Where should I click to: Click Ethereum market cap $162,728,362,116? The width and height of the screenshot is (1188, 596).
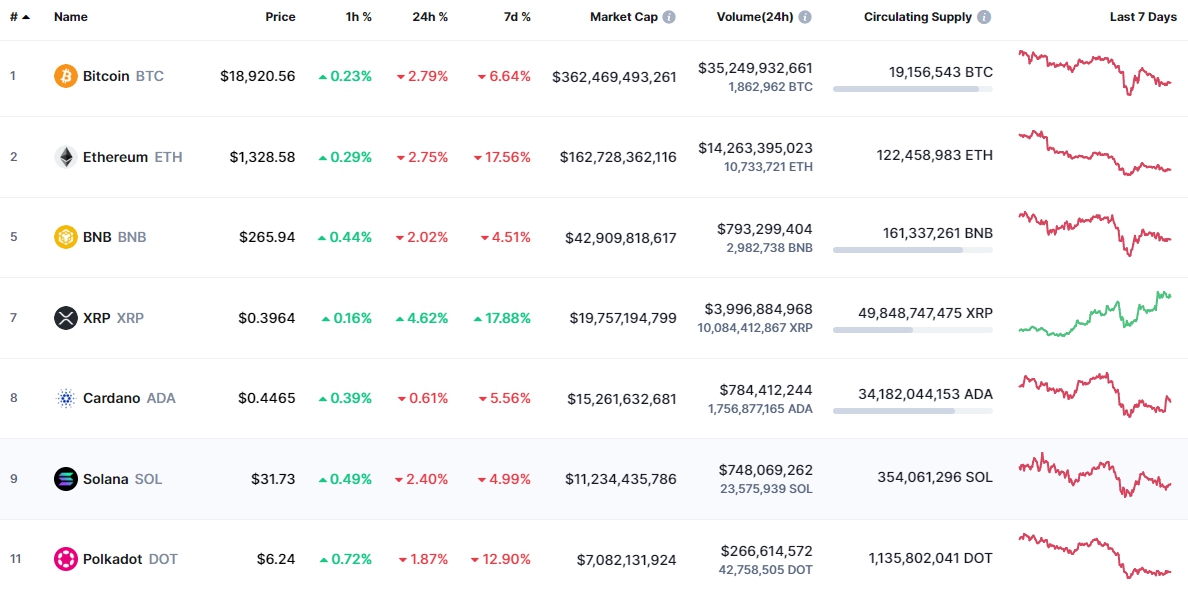[x=618, y=157]
